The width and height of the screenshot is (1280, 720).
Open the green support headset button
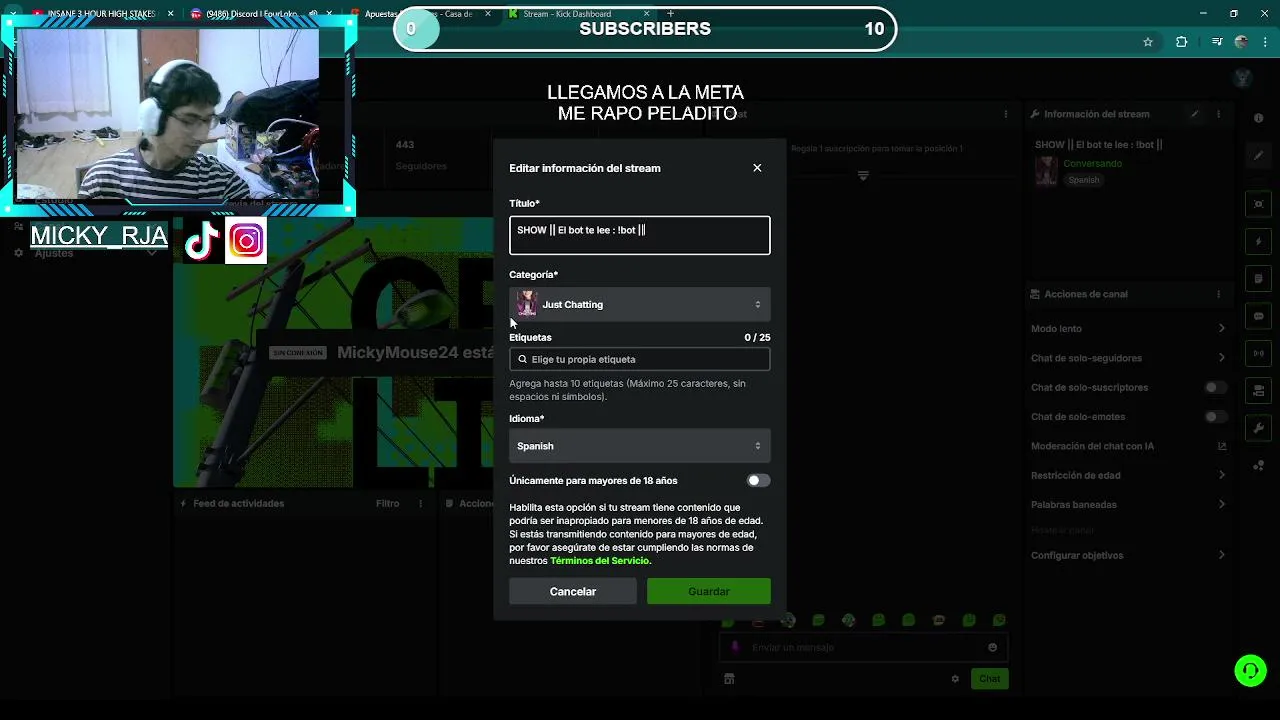1250,670
